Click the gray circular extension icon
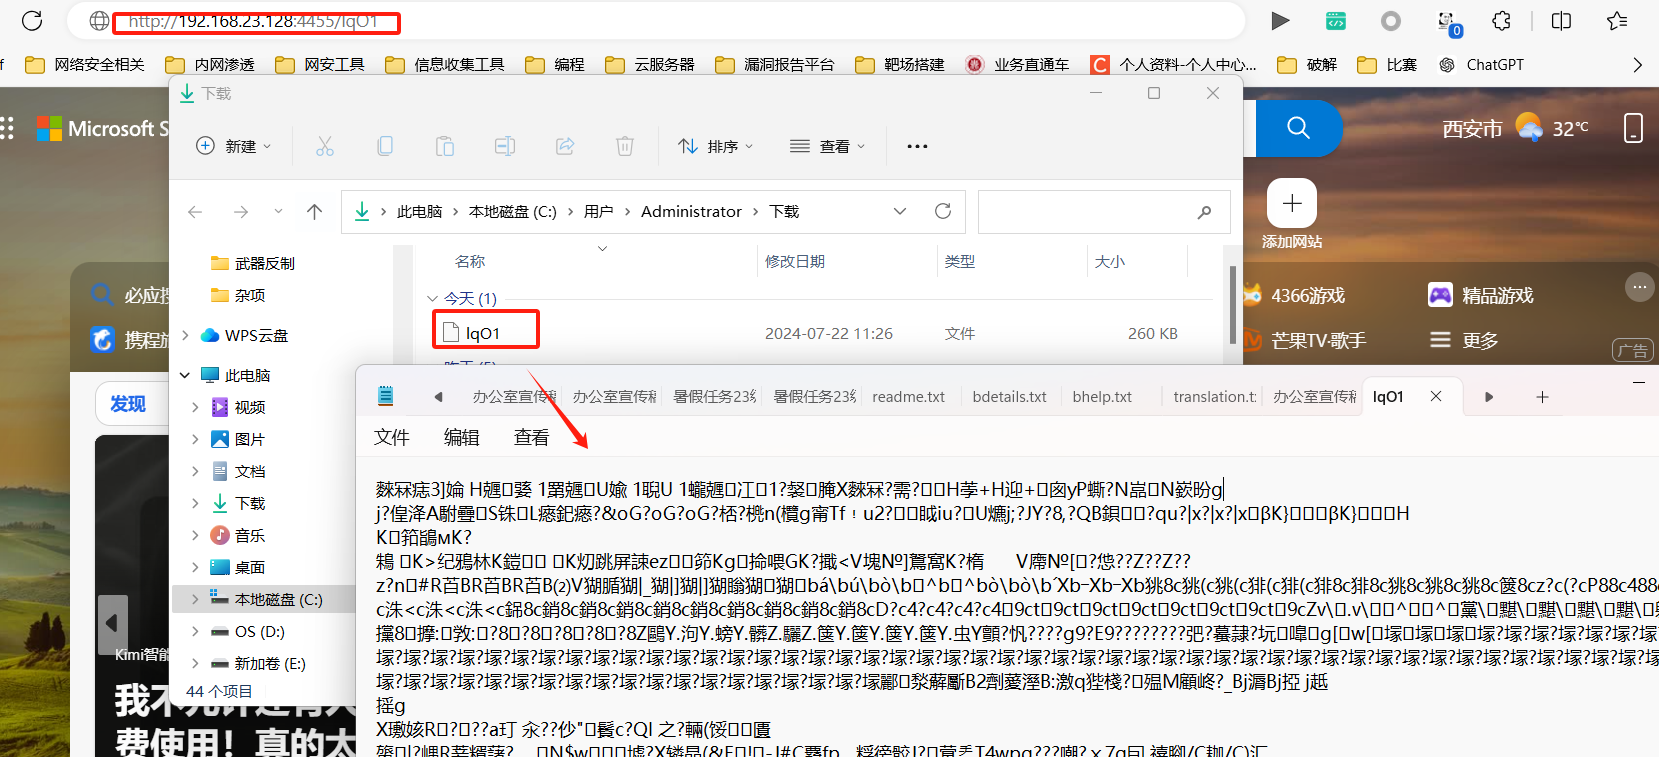Viewport: 1659px width, 757px height. tap(1391, 21)
